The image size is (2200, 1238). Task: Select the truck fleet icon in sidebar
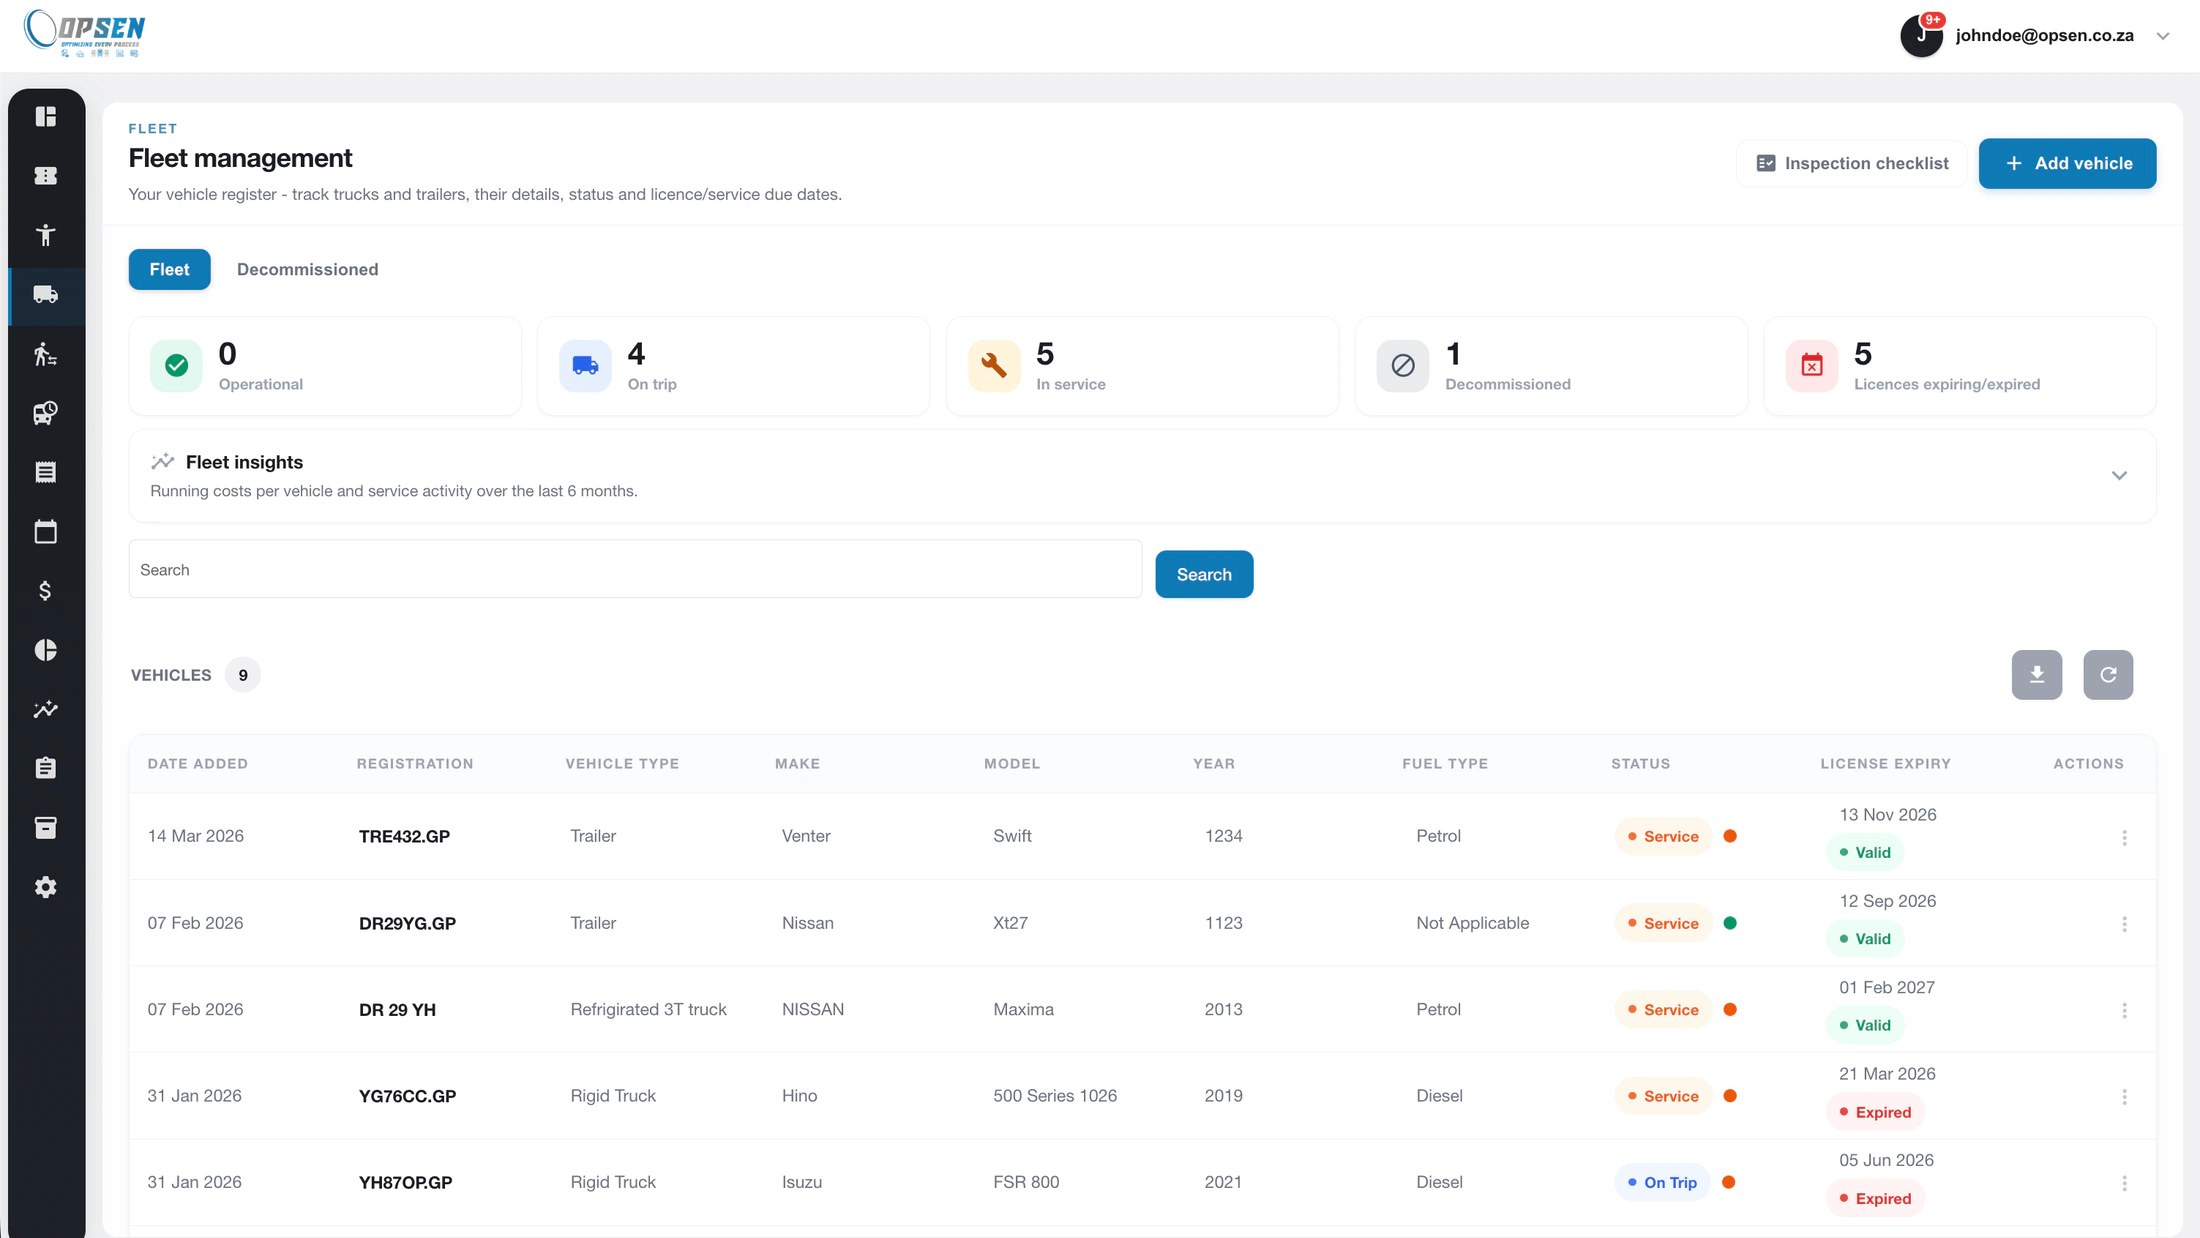[46, 294]
